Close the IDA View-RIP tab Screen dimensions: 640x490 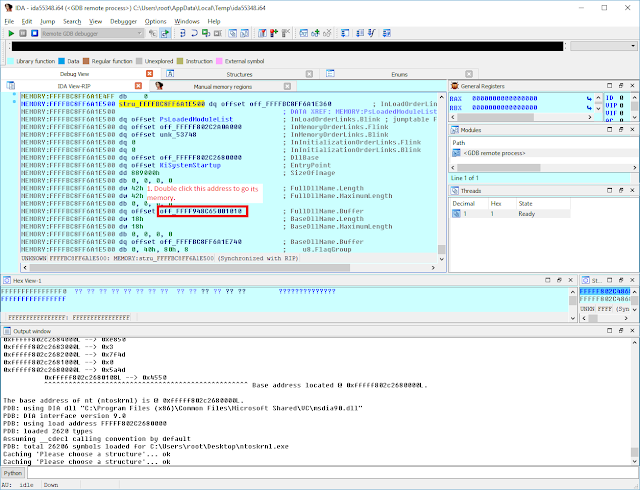coord(138,86)
